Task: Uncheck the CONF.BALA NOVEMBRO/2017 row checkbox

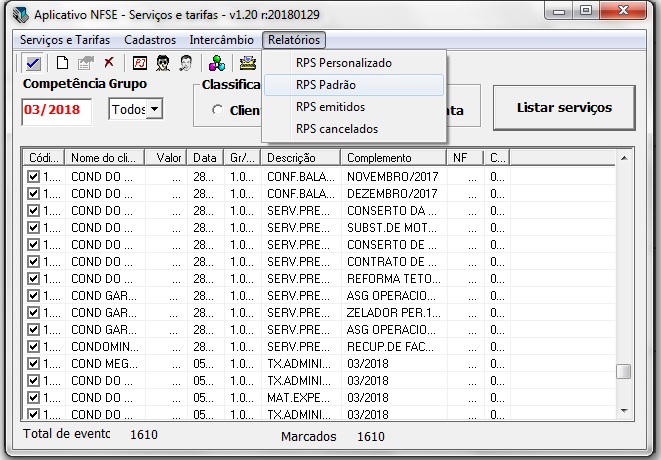Action: click(34, 177)
